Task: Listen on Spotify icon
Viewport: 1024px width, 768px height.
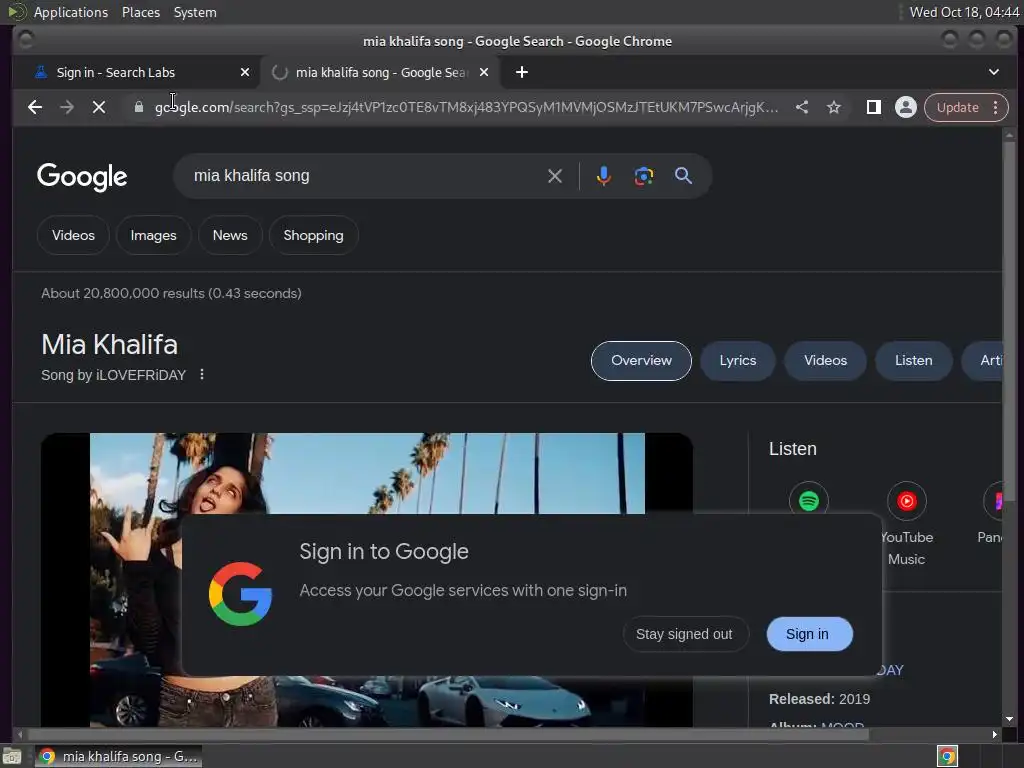Action: 808,501
